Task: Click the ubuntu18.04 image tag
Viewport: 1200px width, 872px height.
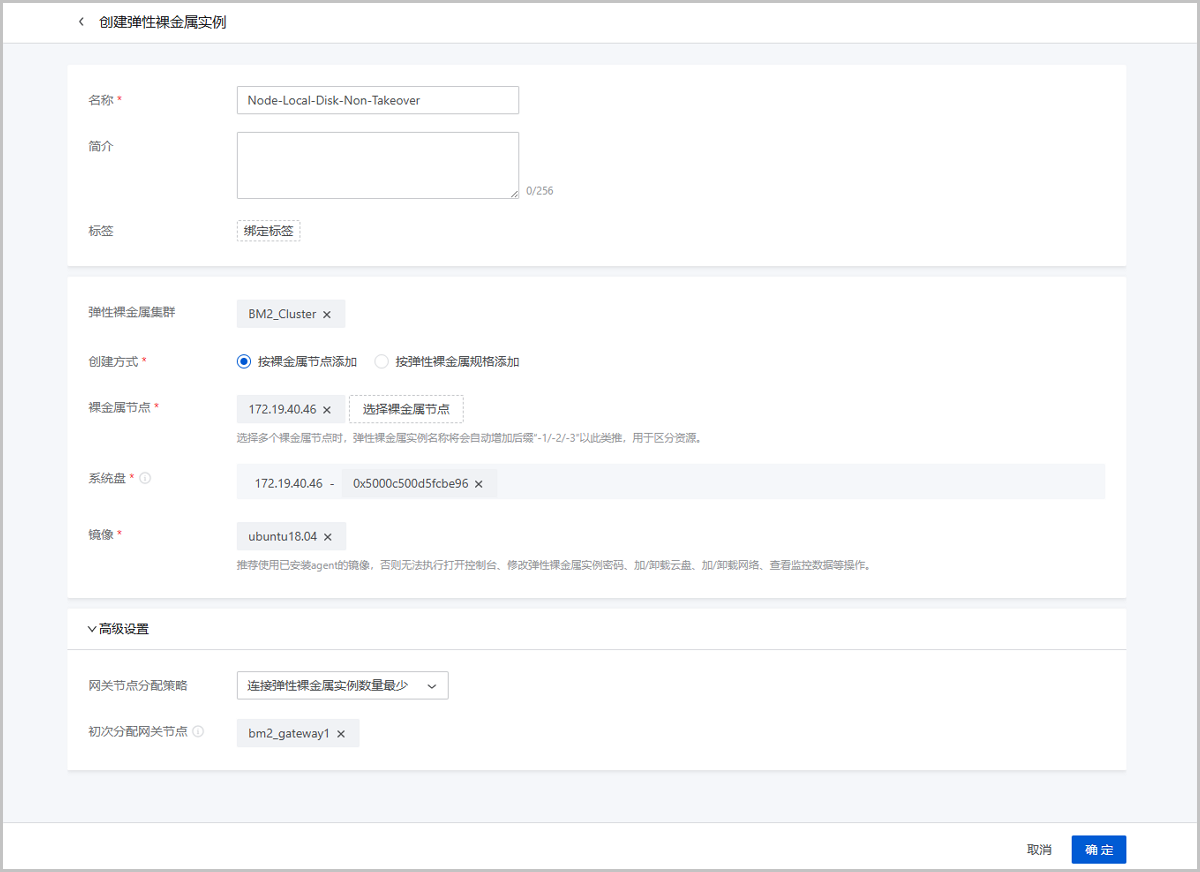Action: pyautogui.click(x=282, y=537)
